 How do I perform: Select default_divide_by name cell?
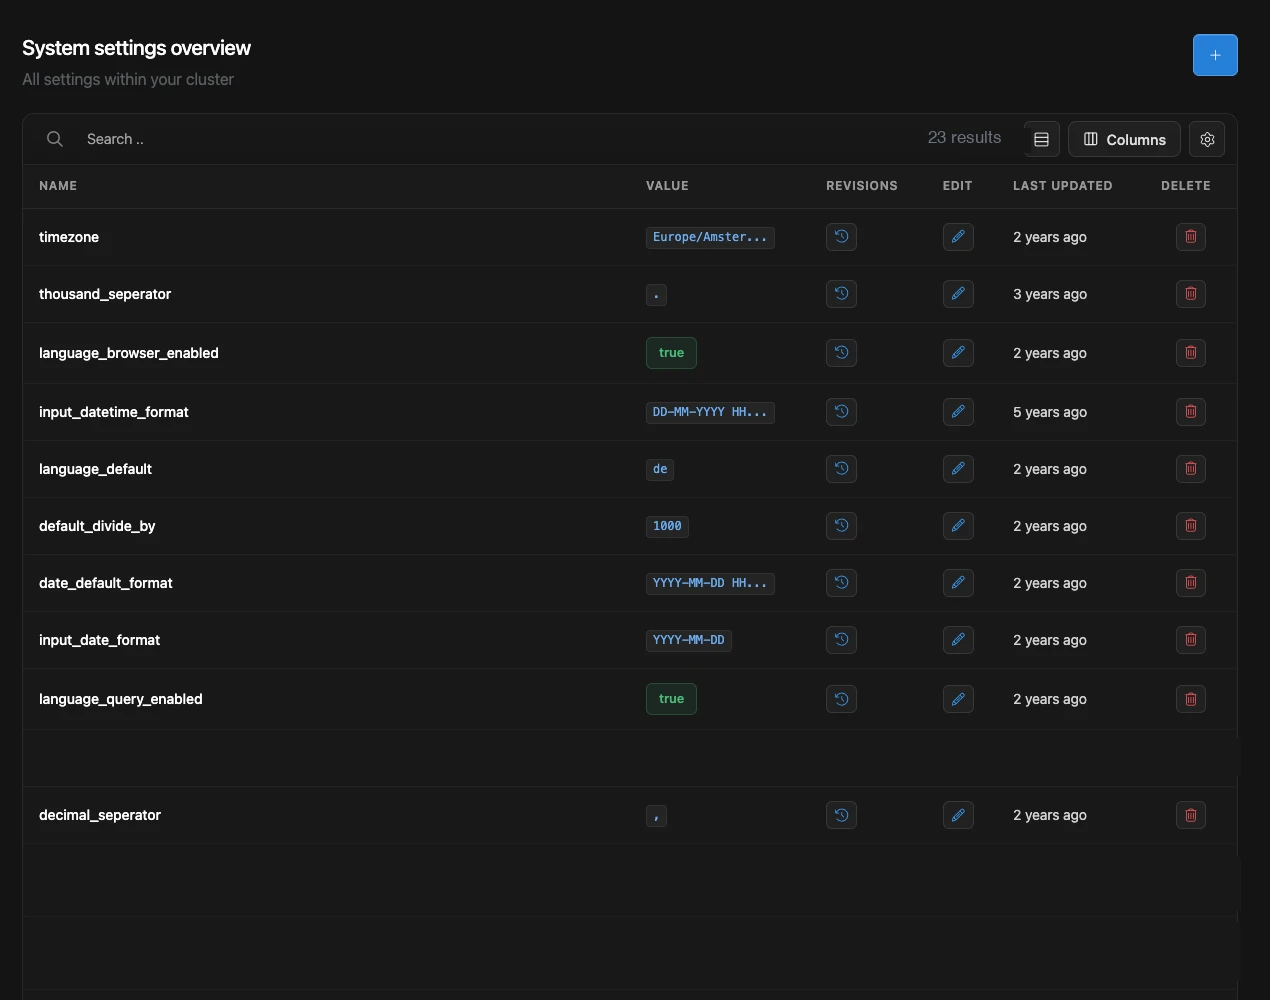click(97, 526)
